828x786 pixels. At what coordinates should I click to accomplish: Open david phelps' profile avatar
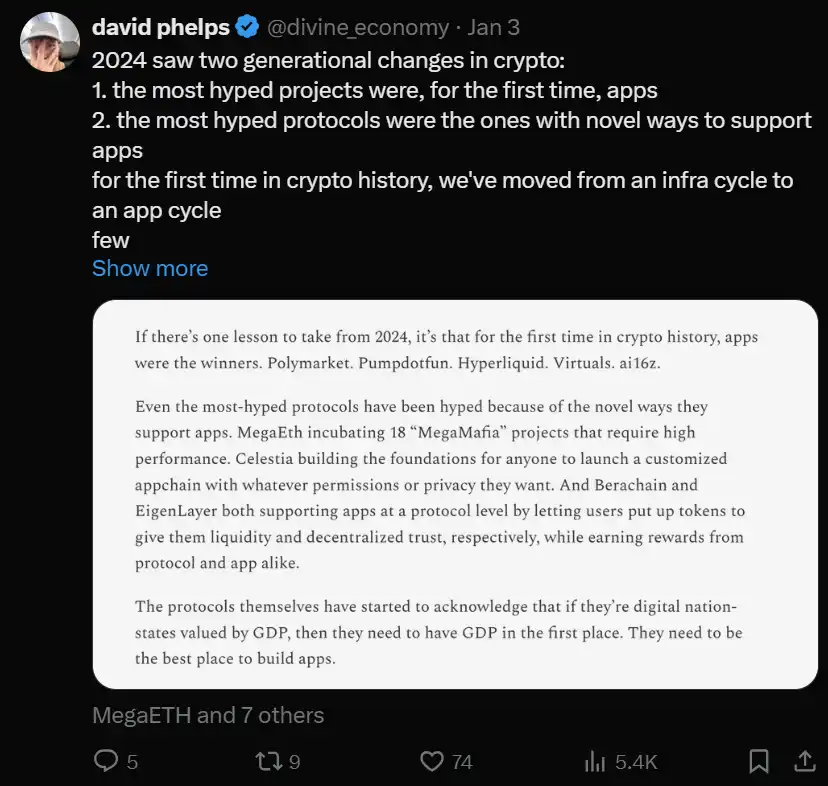[50, 42]
